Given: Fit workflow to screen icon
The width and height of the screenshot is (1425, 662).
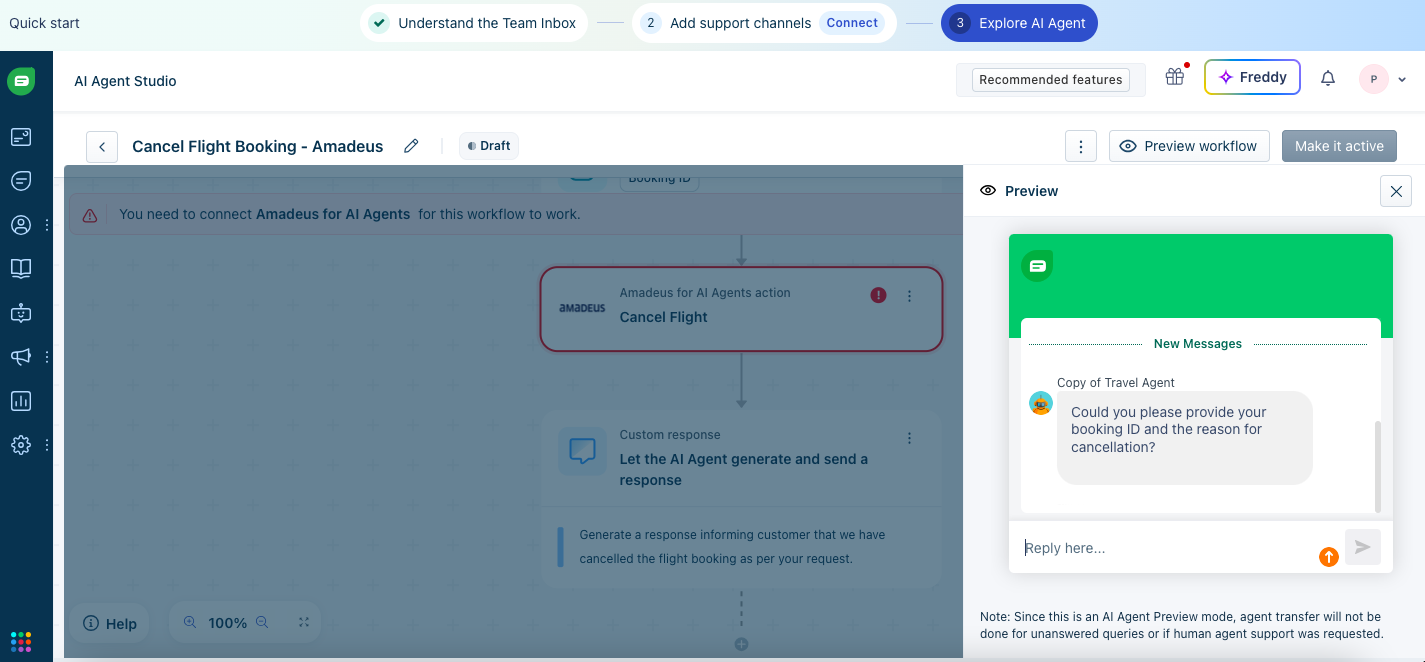Looking at the screenshot, I should pyautogui.click(x=304, y=622).
